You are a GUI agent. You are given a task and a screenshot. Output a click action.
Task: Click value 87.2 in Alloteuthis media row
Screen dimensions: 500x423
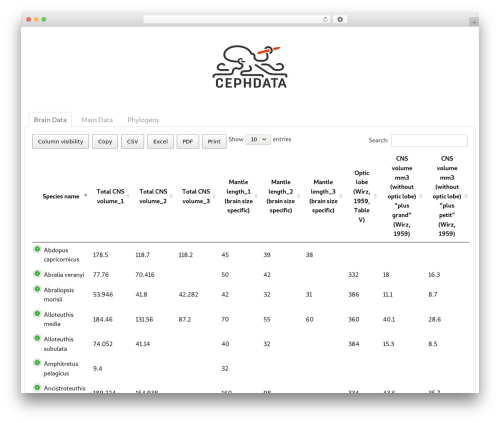[x=185, y=319]
